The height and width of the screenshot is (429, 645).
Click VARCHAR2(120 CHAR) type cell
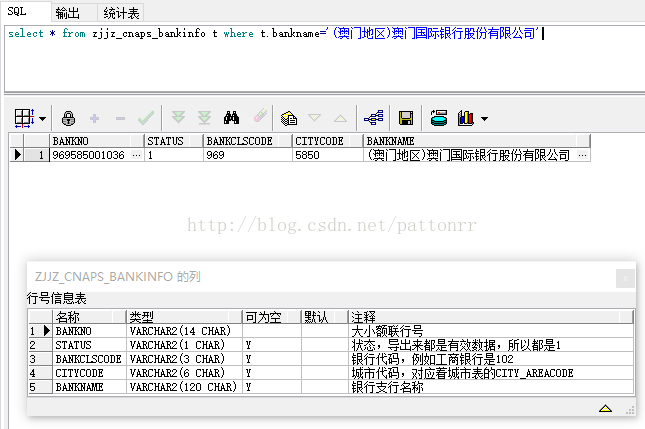(184, 387)
